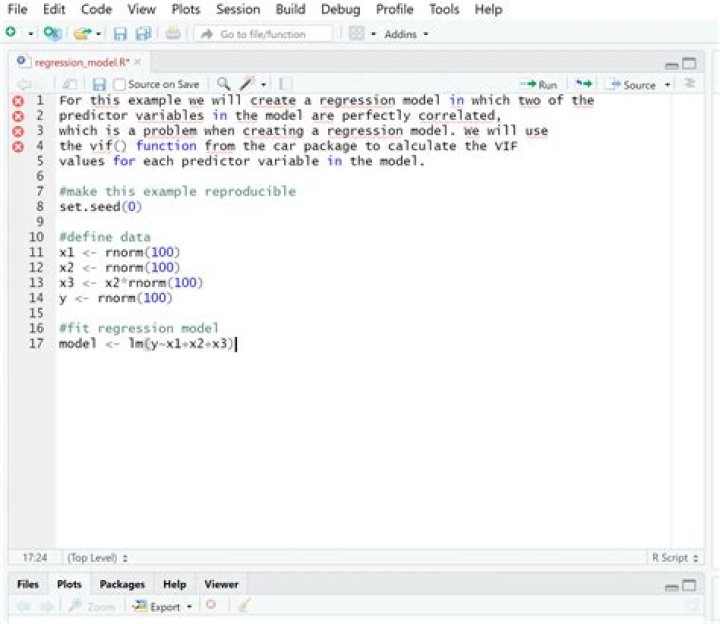The image size is (720, 624).
Task: Click the Print icon in main toolbar
Action: [x=173, y=34]
